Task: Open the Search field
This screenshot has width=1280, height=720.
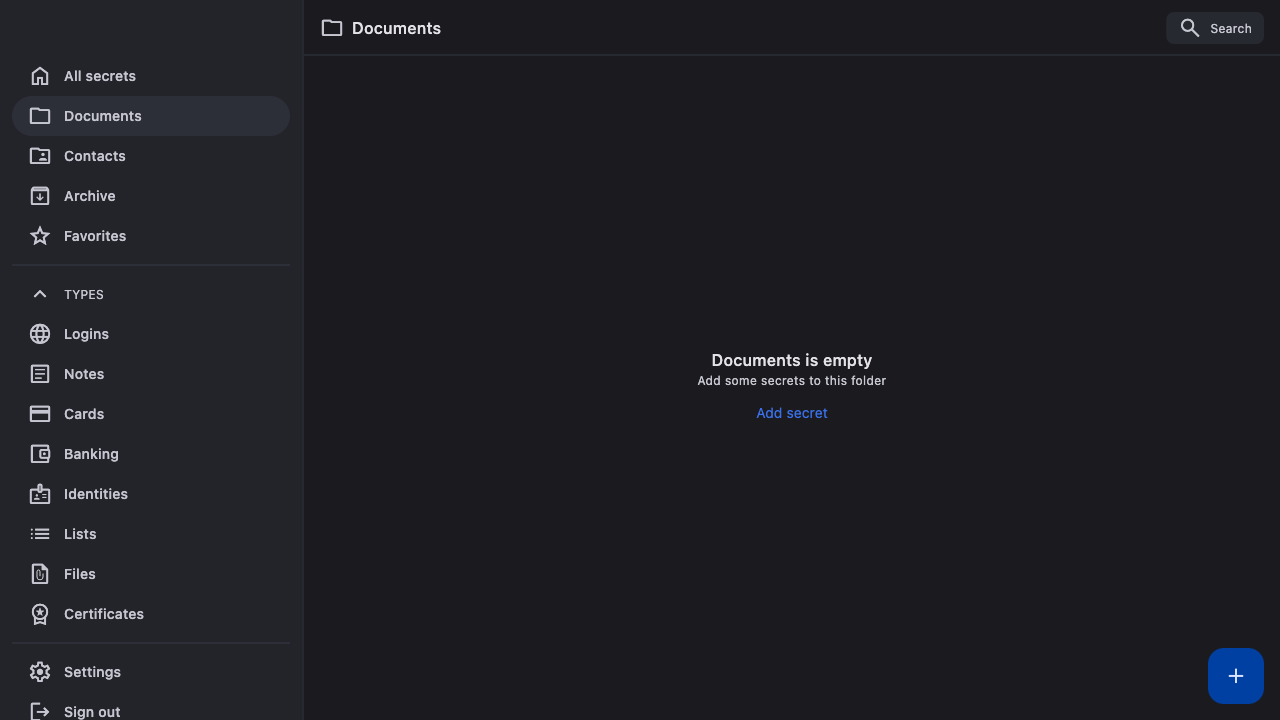Action: [1215, 28]
